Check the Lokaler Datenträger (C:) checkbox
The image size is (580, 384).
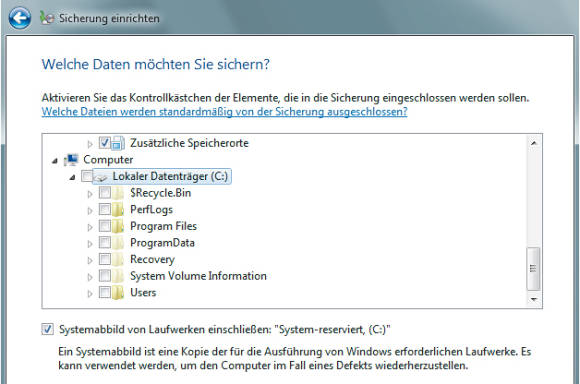pyautogui.click(x=87, y=176)
